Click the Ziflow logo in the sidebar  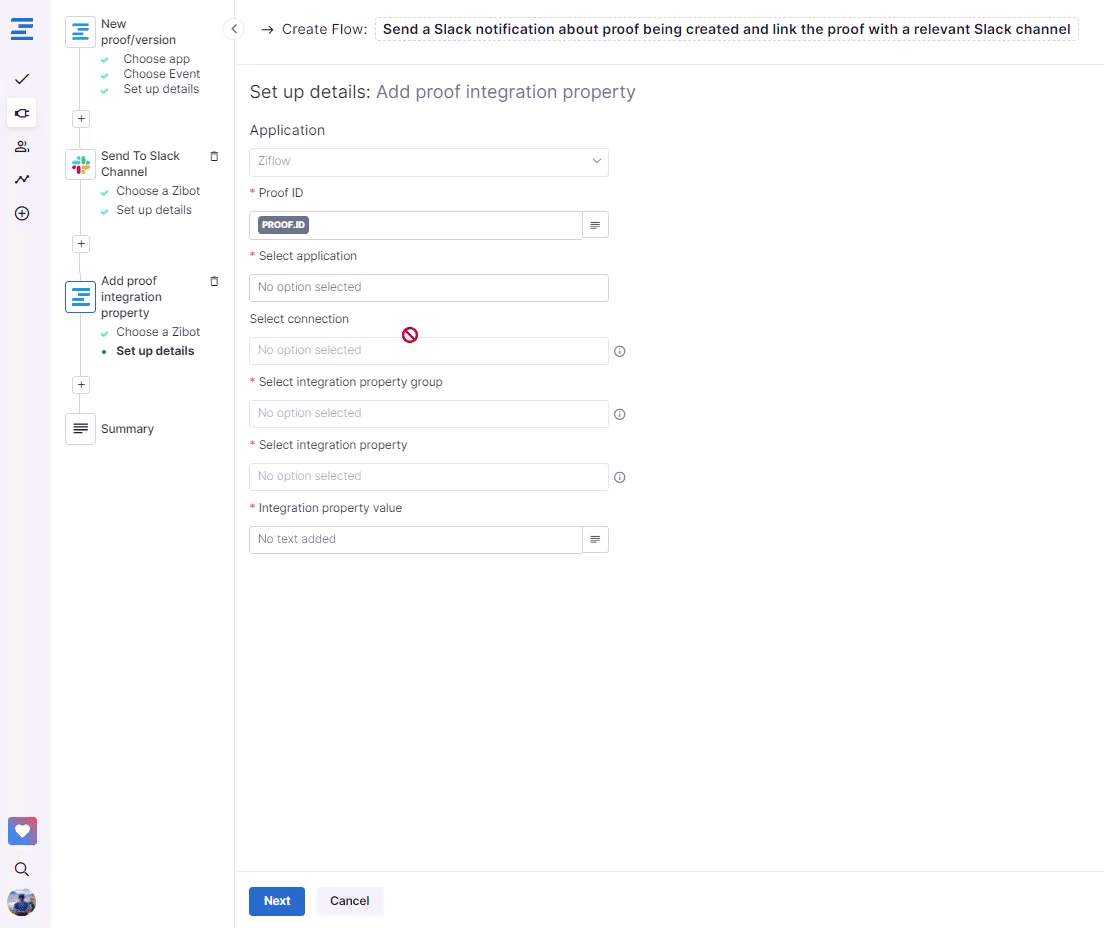click(22, 29)
